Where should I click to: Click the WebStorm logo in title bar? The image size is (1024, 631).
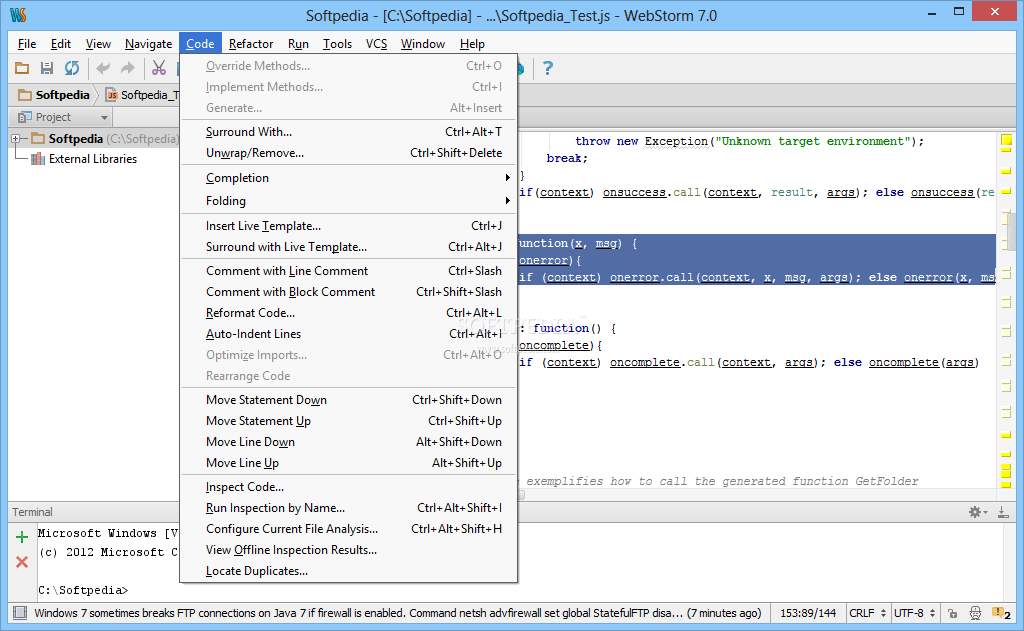(x=18, y=14)
